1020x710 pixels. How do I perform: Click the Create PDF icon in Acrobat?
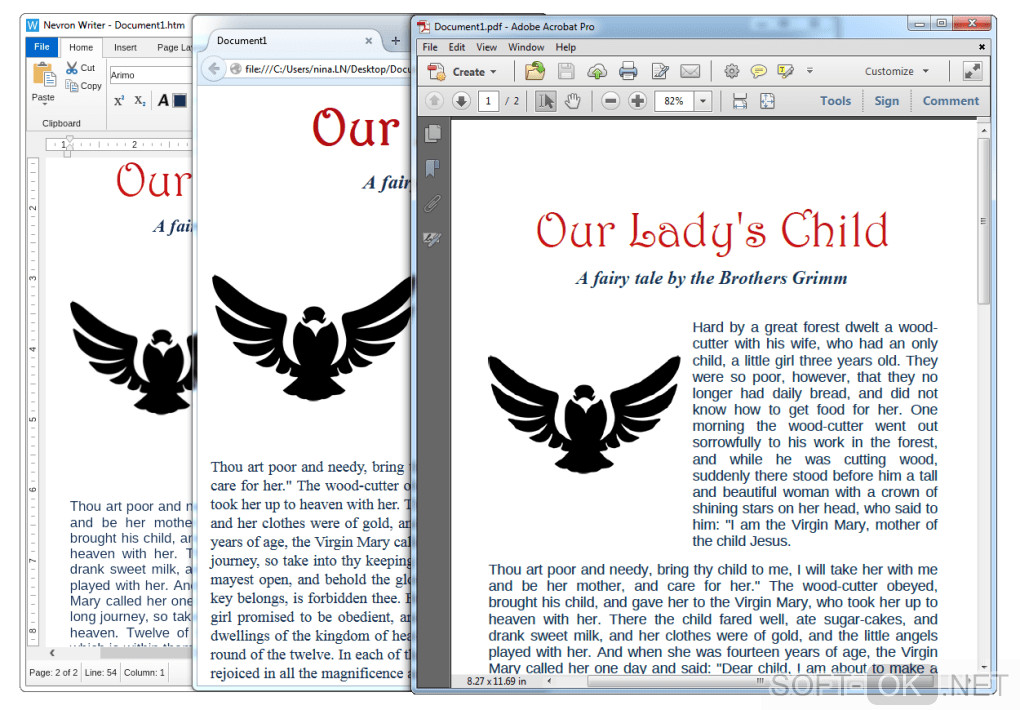pyautogui.click(x=436, y=71)
